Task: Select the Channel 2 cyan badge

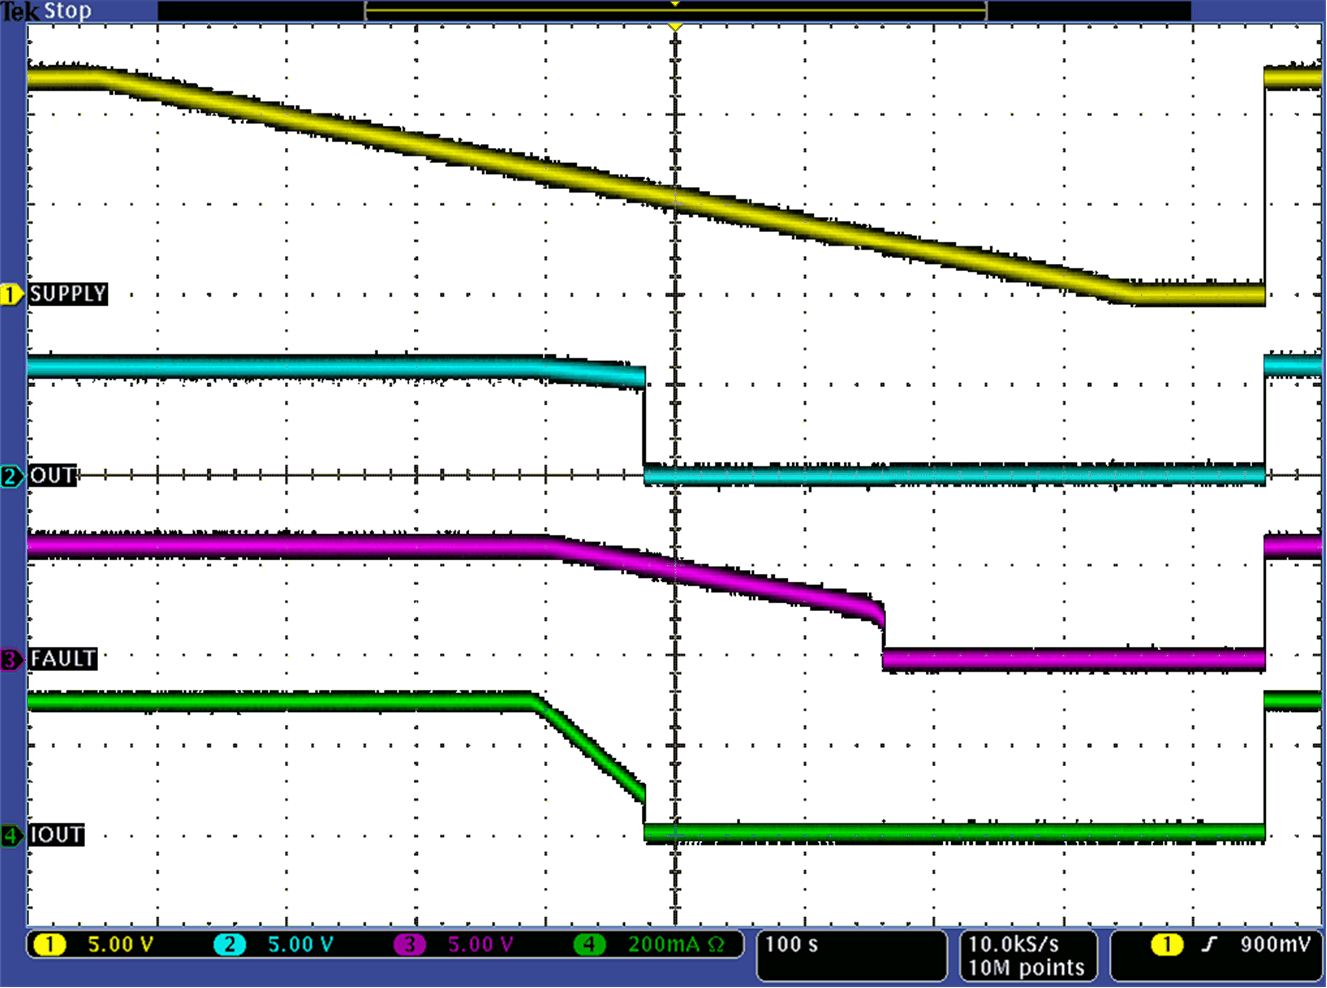Action: point(228,943)
